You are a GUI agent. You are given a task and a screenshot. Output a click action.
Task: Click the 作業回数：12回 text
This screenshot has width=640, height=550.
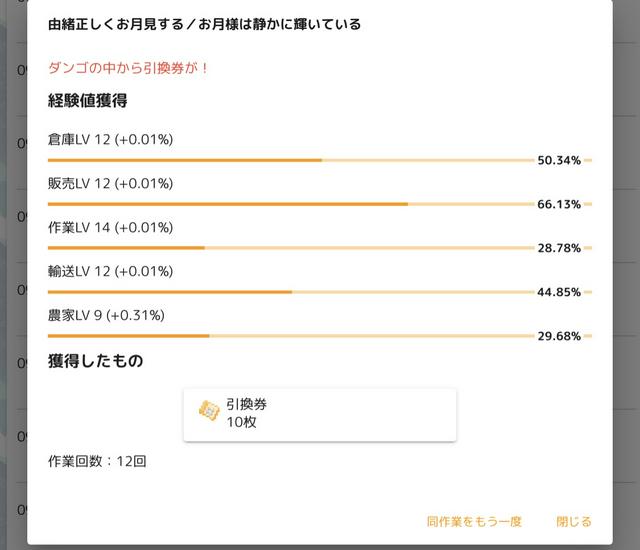pos(97,462)
